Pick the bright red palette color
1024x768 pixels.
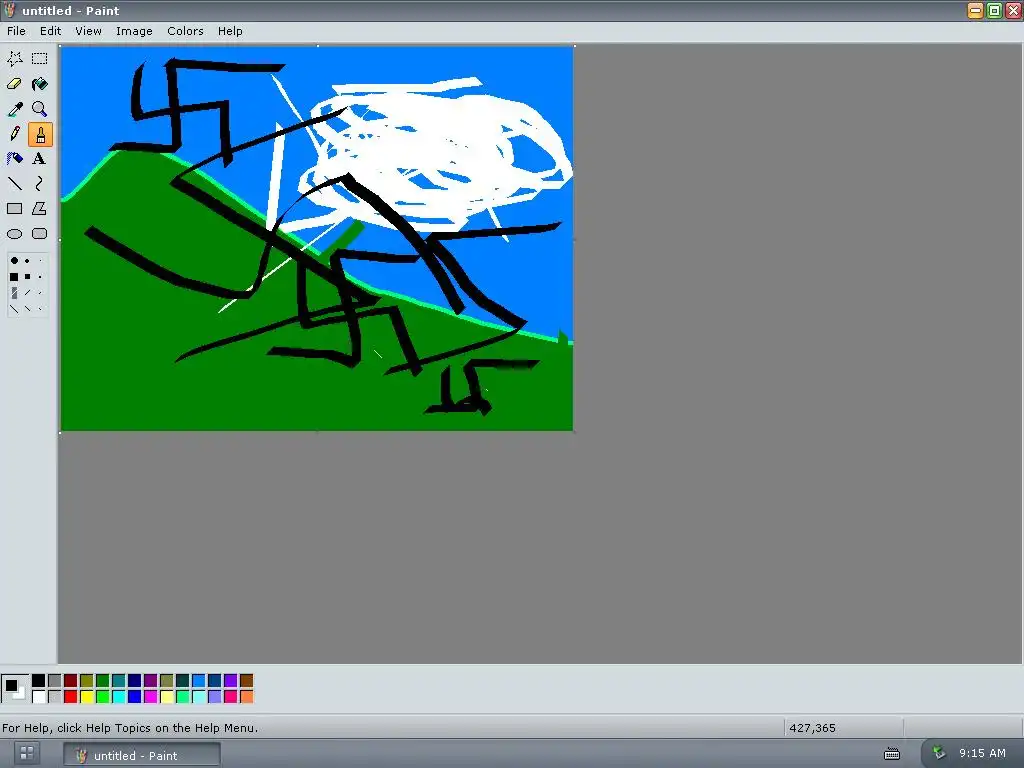click(71, 697)
